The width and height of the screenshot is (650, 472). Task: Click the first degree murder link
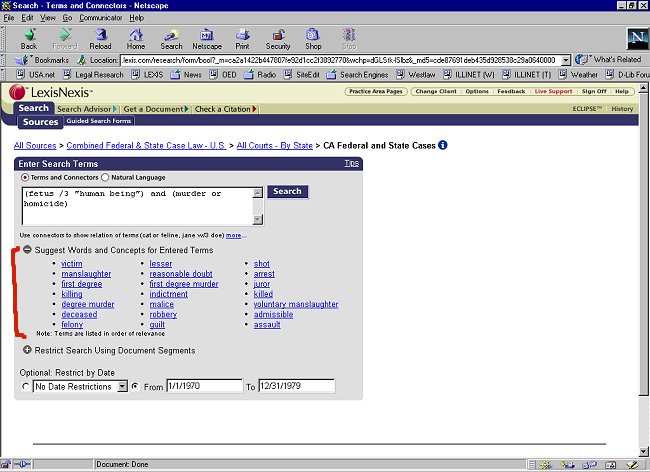(x=184, y=284)
